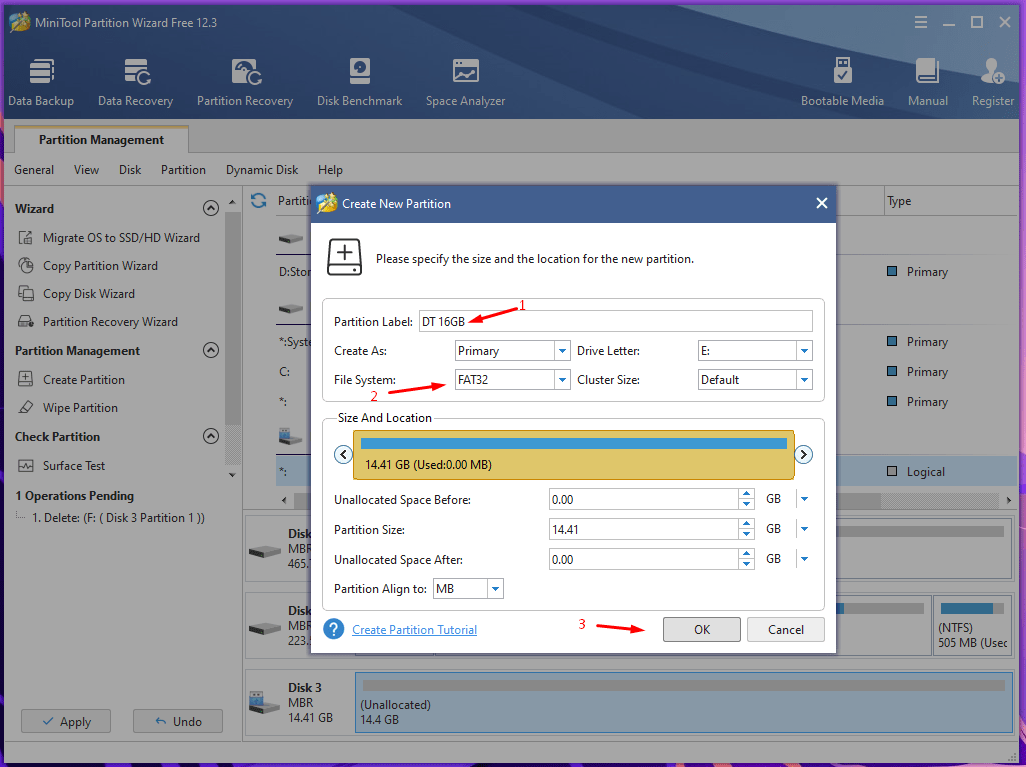The height and width of the screenshot is (767, 1026).
Task: Click the Partition Label field
Action: click(x=615, y=321)
